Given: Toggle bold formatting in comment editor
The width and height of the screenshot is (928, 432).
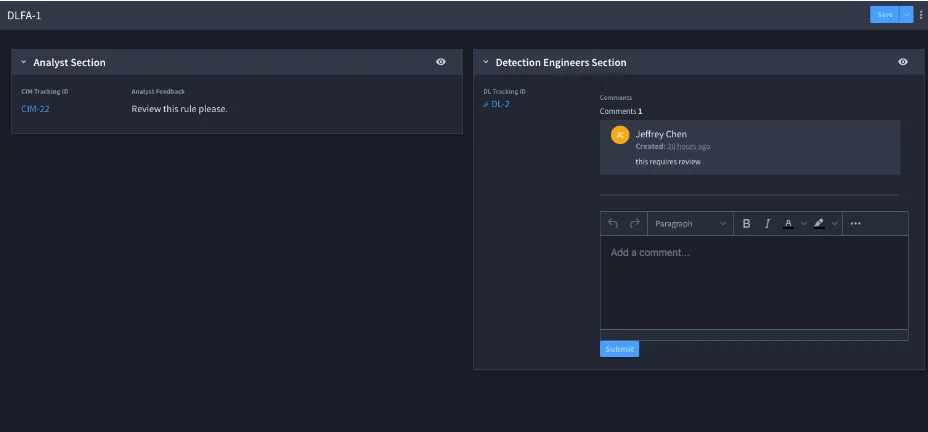Looking at the screenshot, I should (746, 224).
